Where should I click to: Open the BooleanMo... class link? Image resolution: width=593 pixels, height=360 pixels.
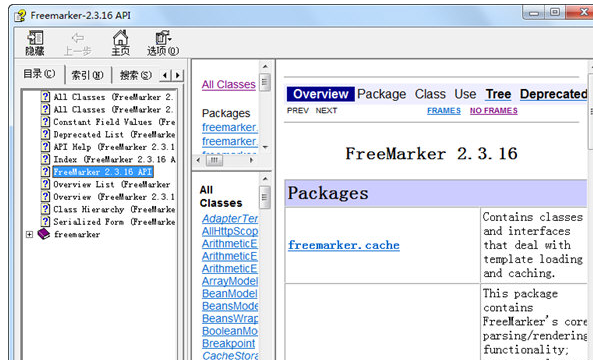coord(230,331)
